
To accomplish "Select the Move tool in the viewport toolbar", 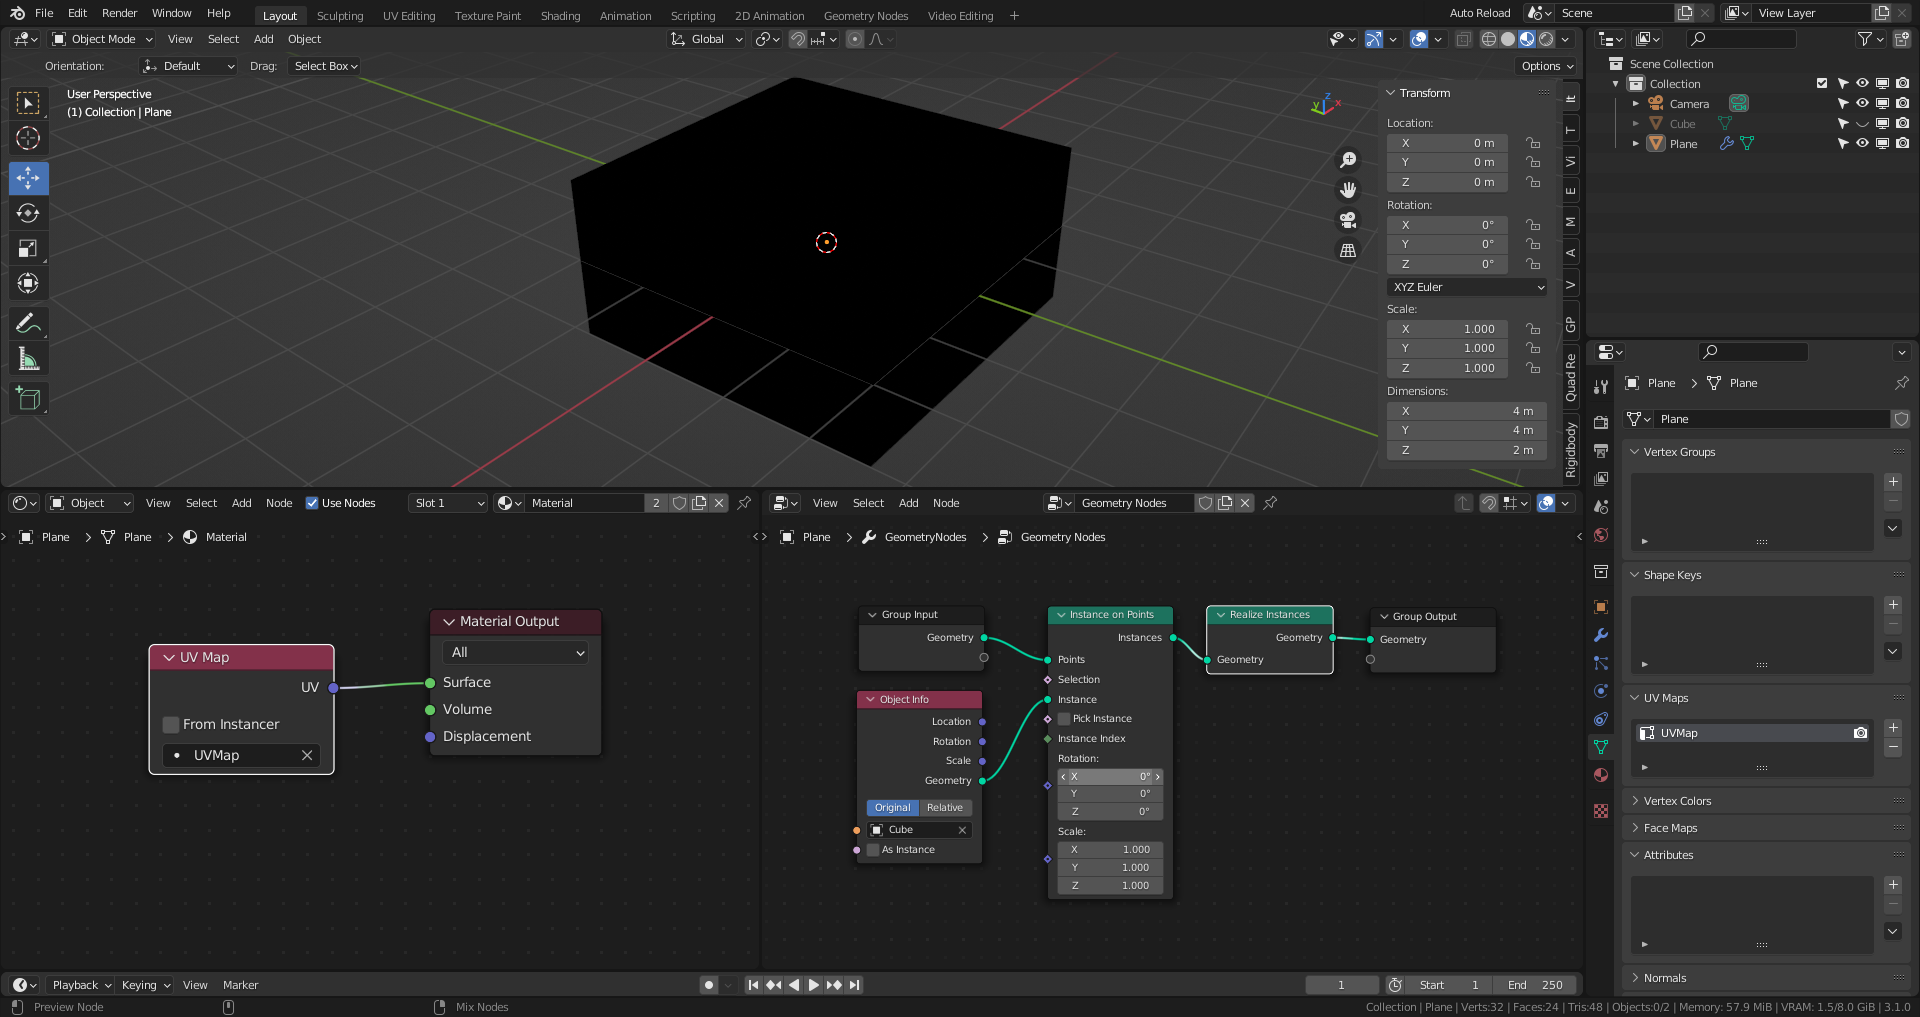I will click(28, 179).
